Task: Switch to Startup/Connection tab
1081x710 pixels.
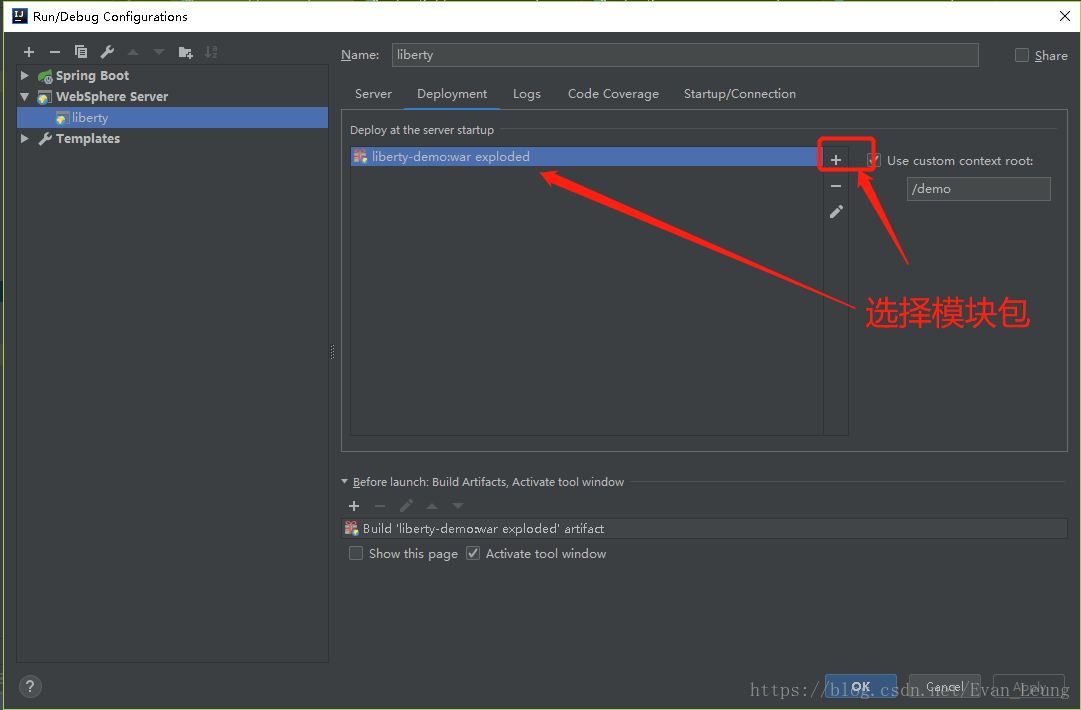Action: click(x=740, y=94)
